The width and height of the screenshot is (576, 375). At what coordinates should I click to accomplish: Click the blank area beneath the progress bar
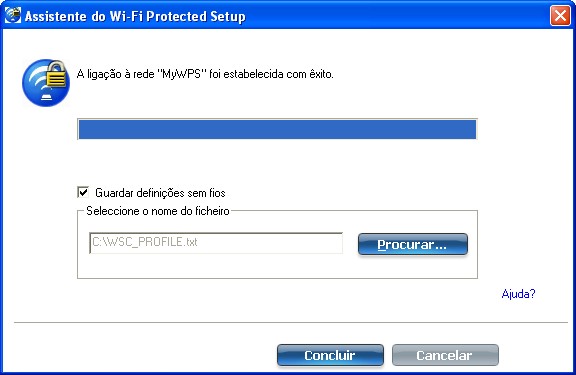click(x=277, y=162)
